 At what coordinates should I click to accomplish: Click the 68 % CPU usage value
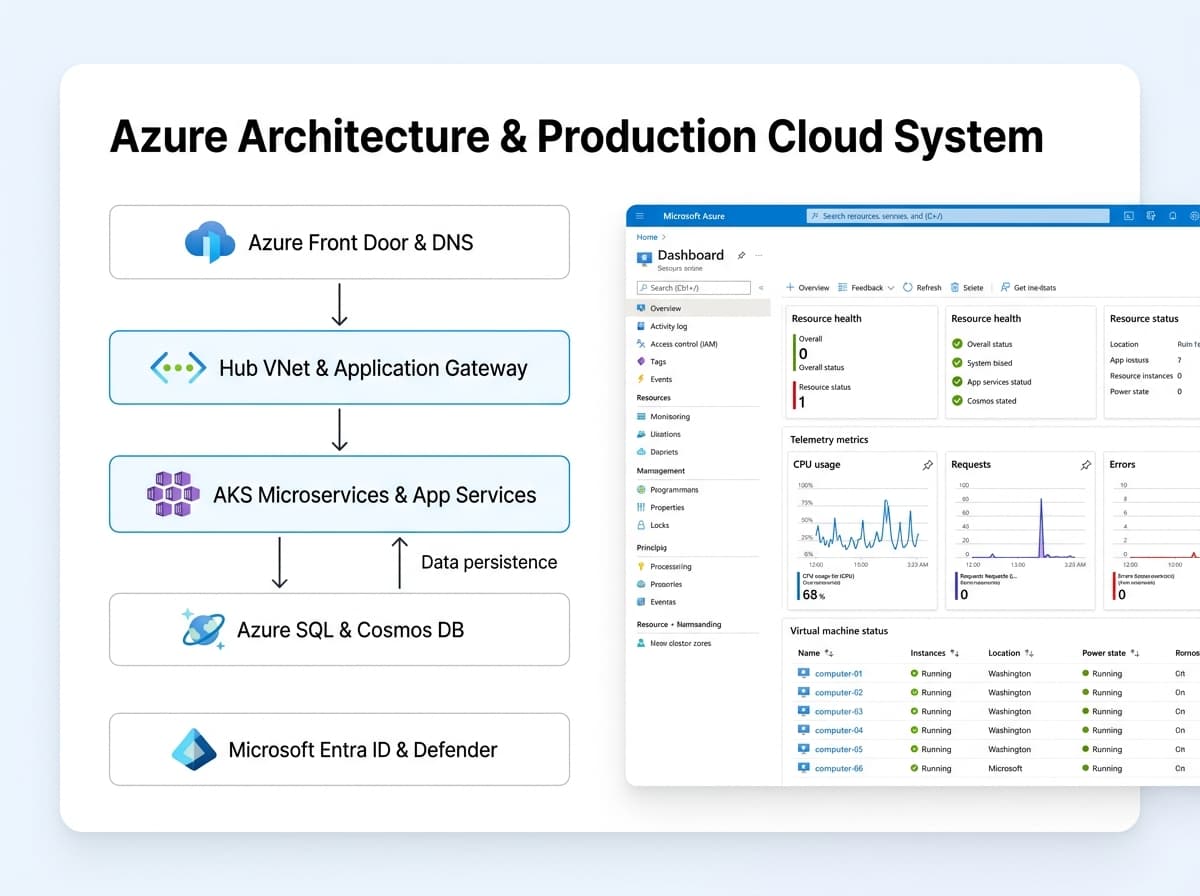(x=813, y=594)
